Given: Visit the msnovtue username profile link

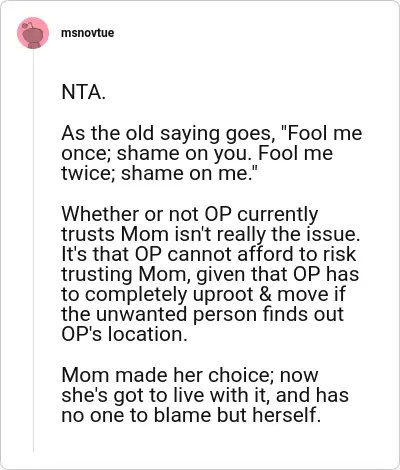Looking at the screenshot, I should (87, 33).
